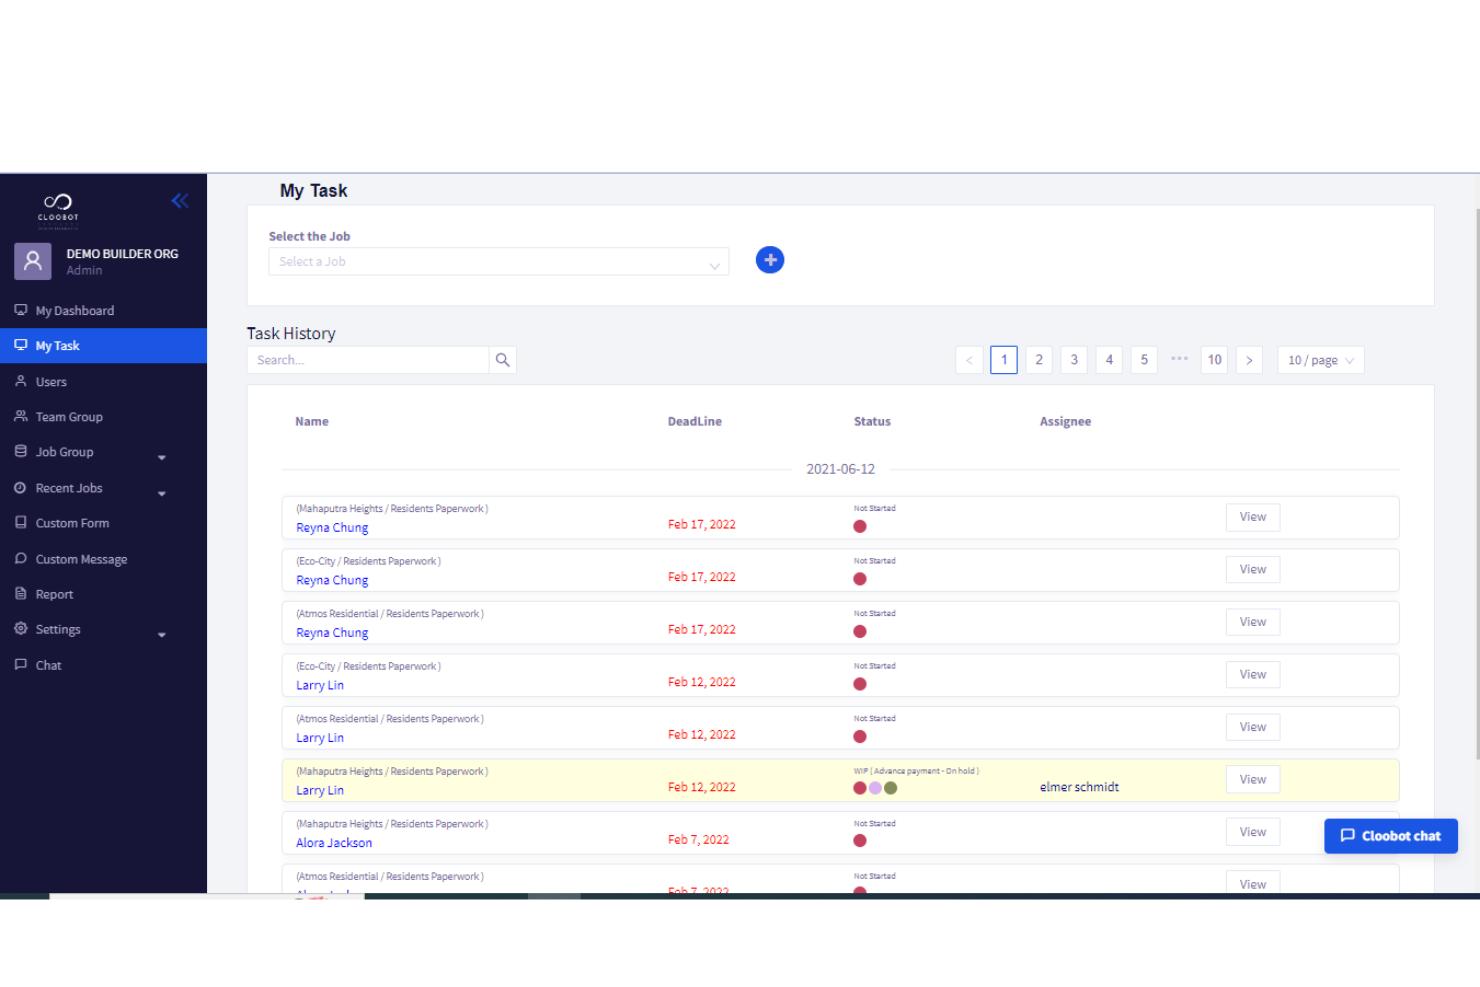1480x987 pixels.
Task: Go to previous page arrow
Action: point(969,360)
